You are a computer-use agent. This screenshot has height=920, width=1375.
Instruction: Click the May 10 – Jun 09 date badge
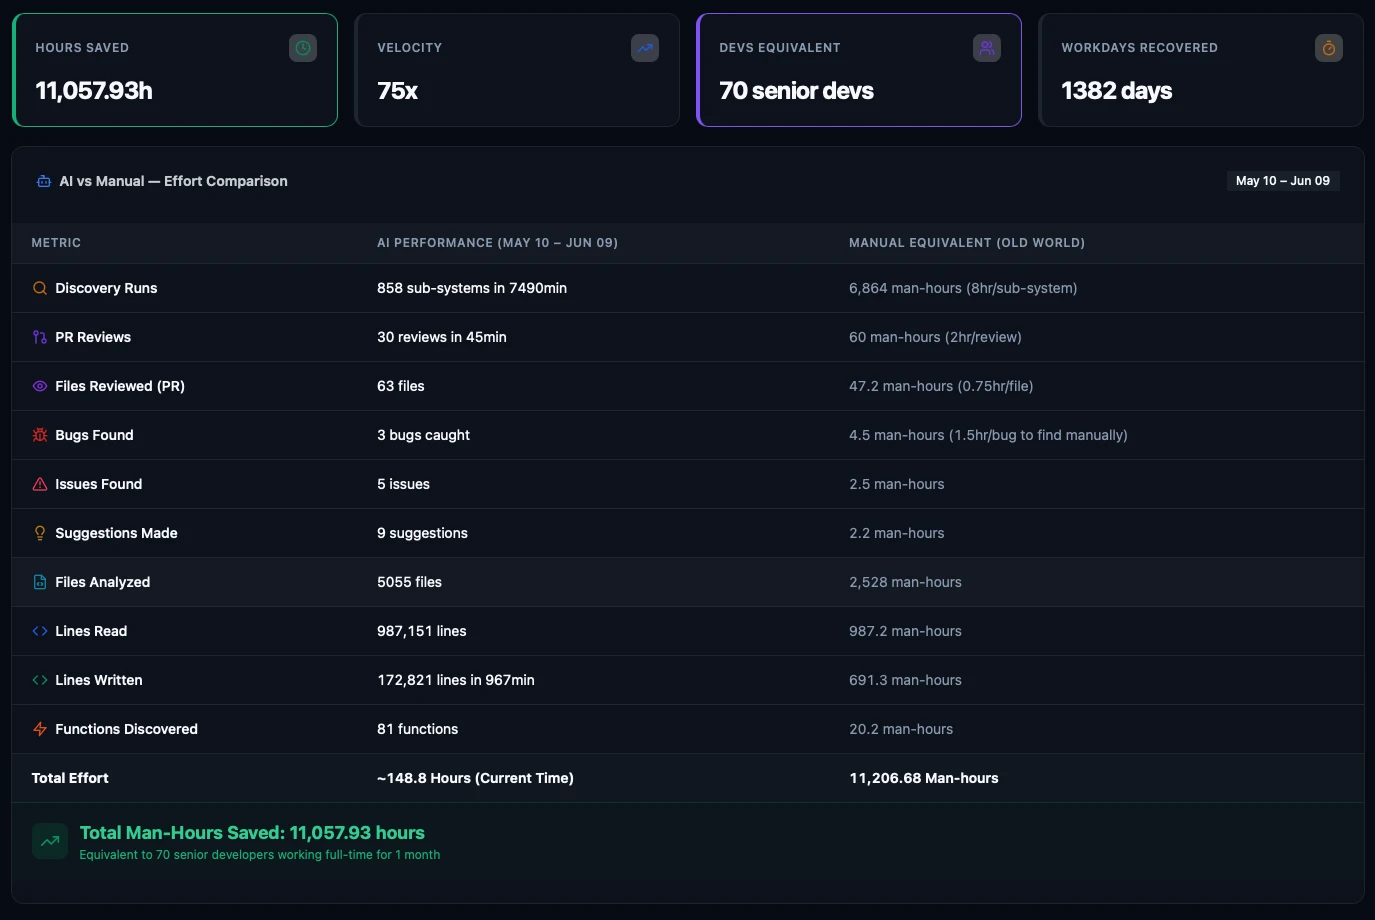pos(1283,181)
